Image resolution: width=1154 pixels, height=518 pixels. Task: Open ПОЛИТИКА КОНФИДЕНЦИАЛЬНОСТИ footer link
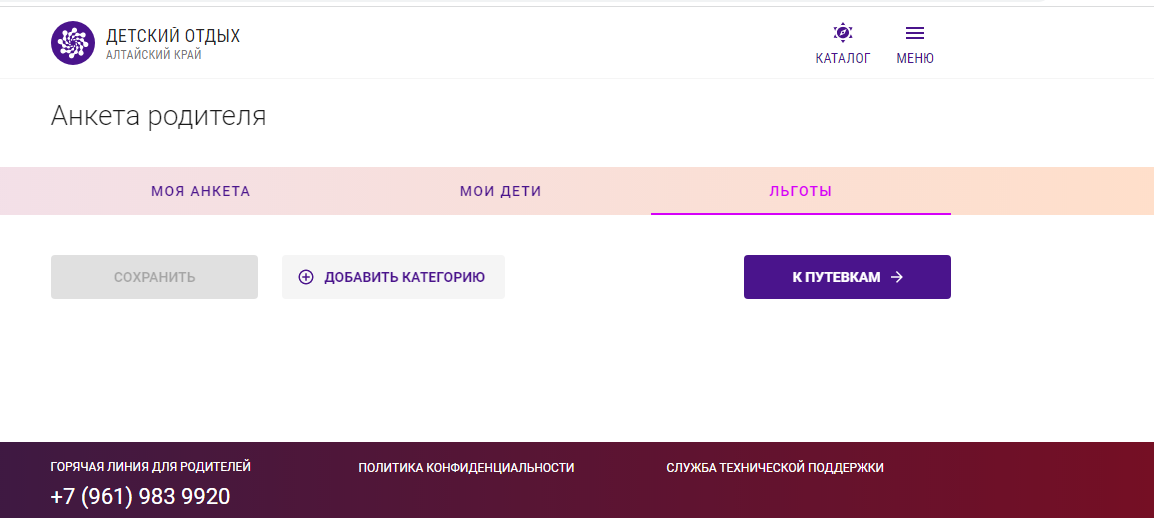(466, 467)
